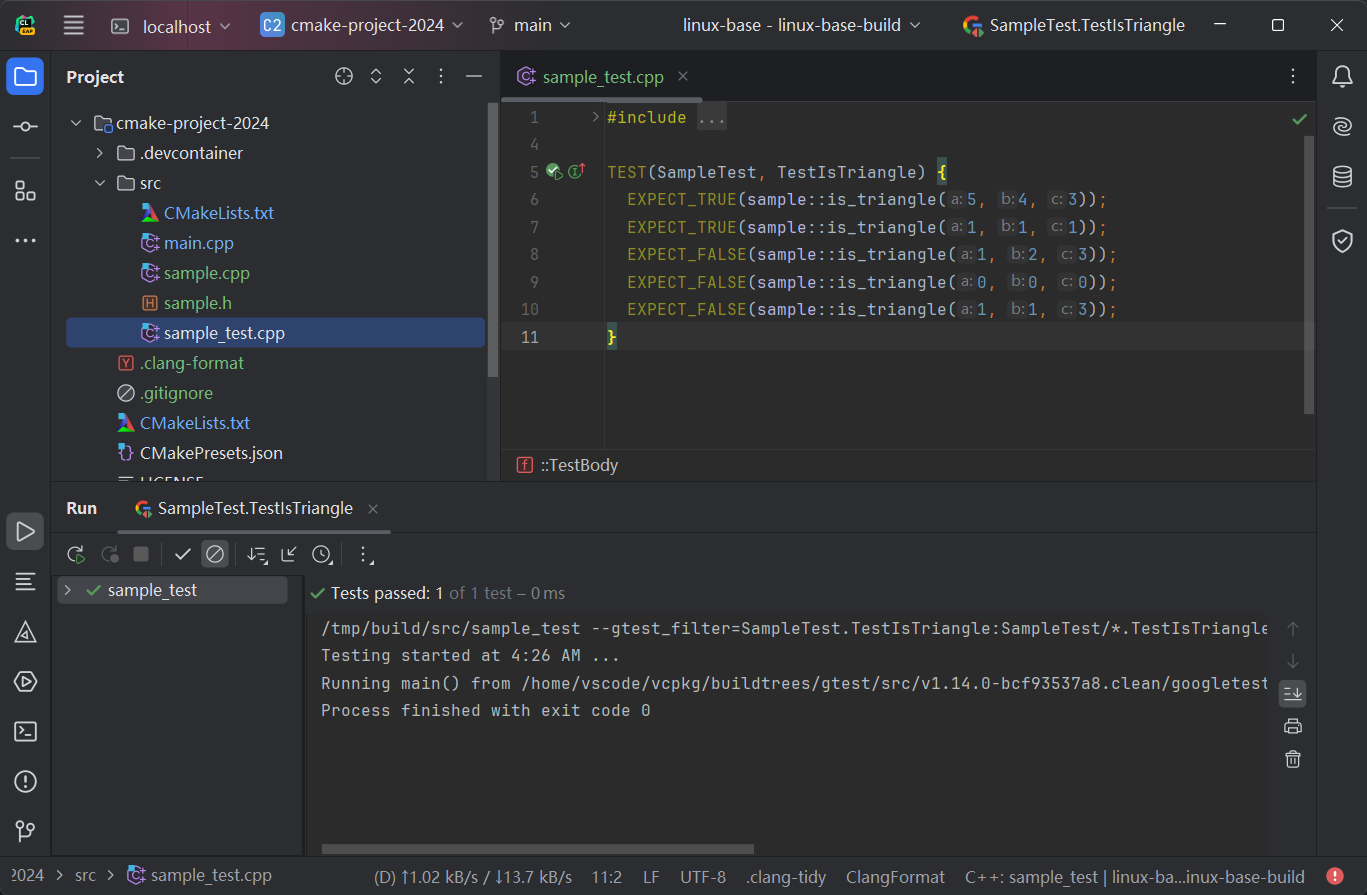Collapse all items in Project tree

(x=409, y=77)
